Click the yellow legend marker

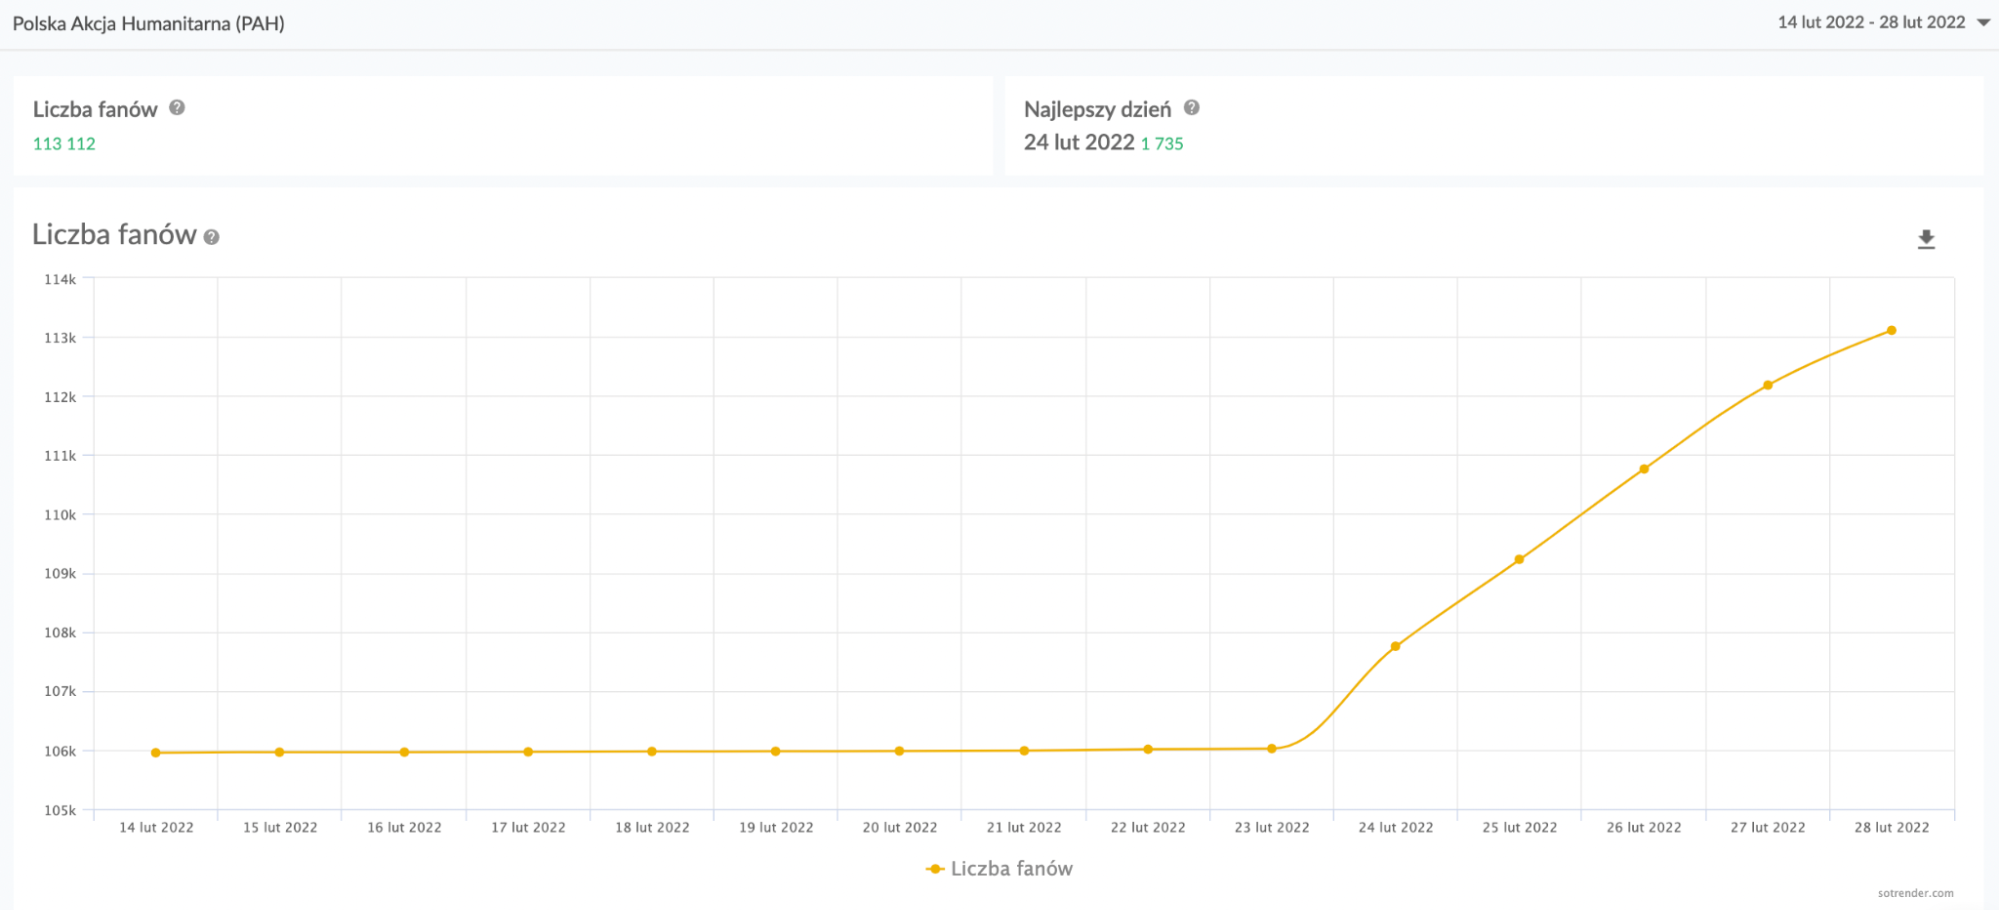coord(935,869)
